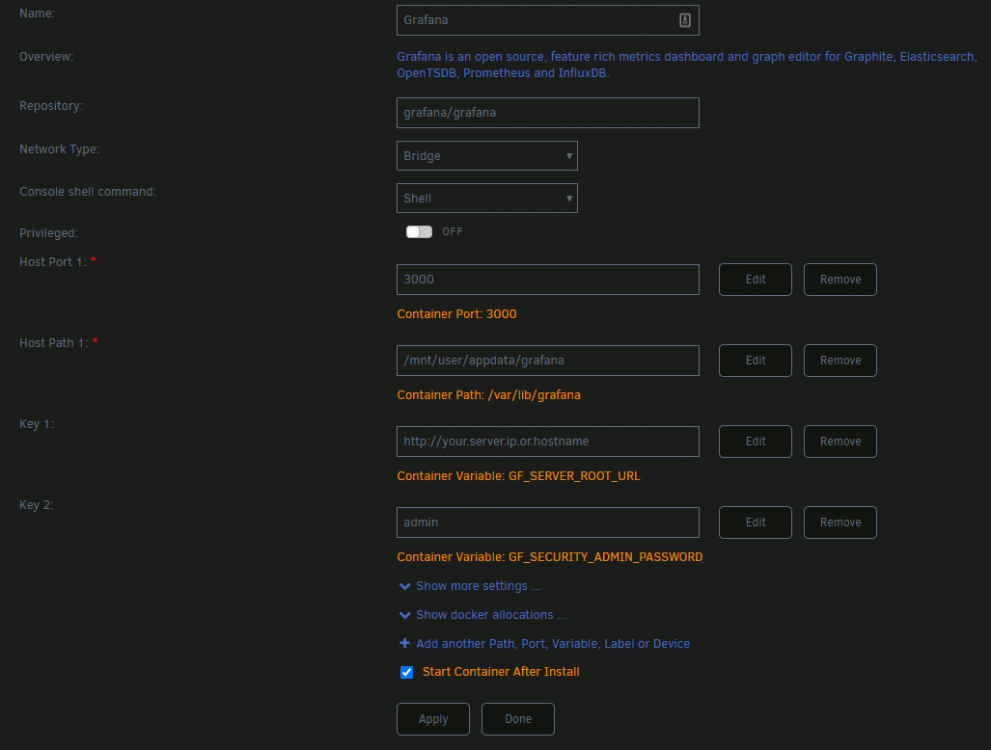991x750 pixels.
Task: Click the Host Path field /mnt/user/appdata/grafana
Action: pyautogui.click(x=548, y=360)
